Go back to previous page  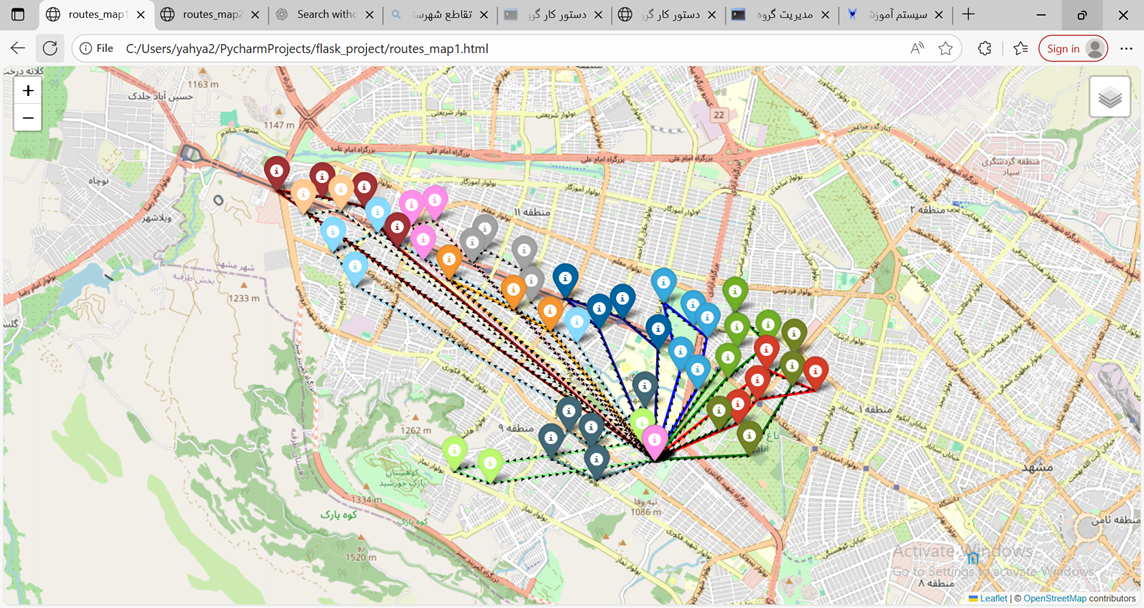(18, 48)
